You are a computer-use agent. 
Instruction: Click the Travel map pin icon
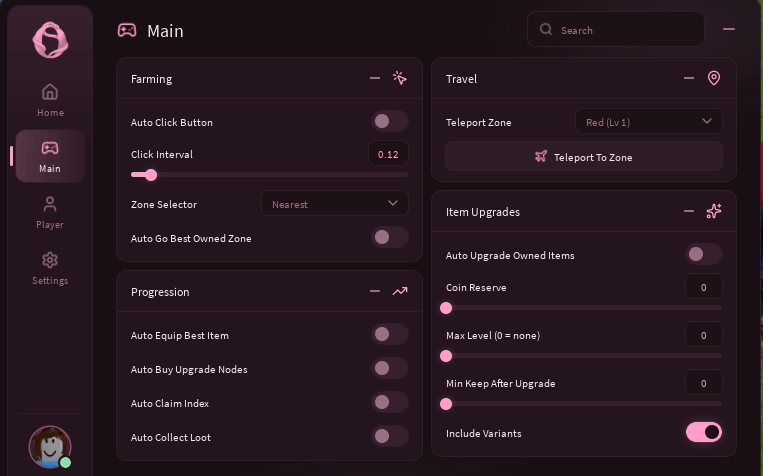(714, 78)
